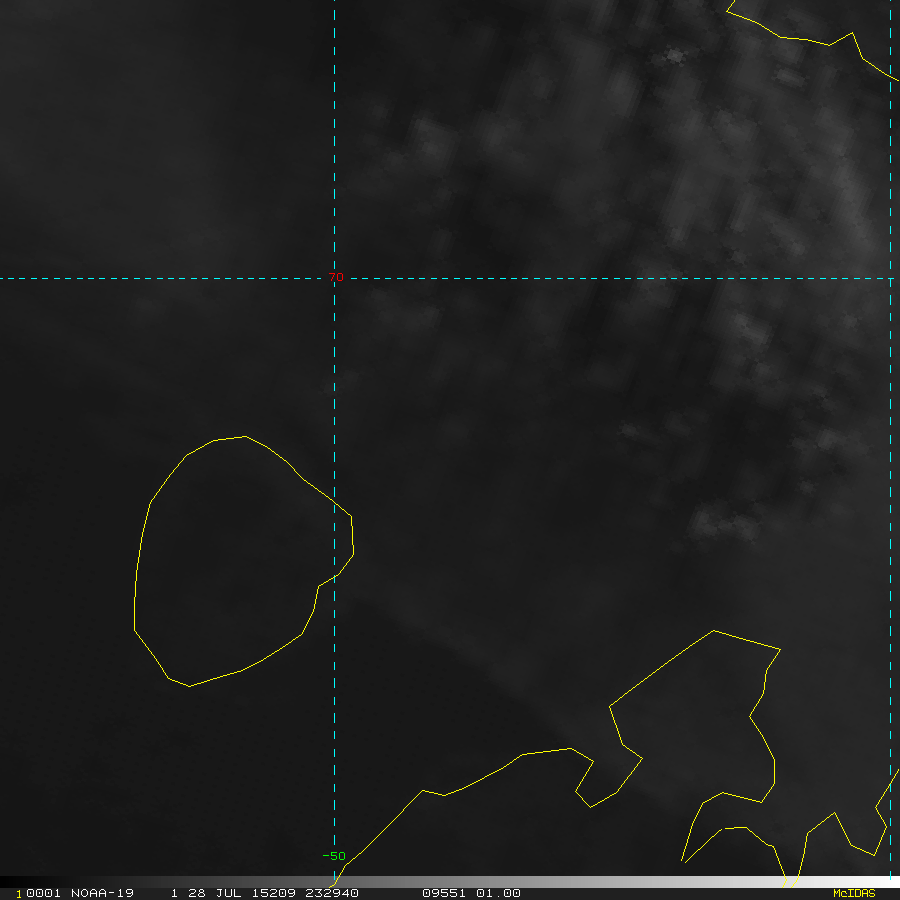Click the 09551 value in status bar

(x=444, y=893)
